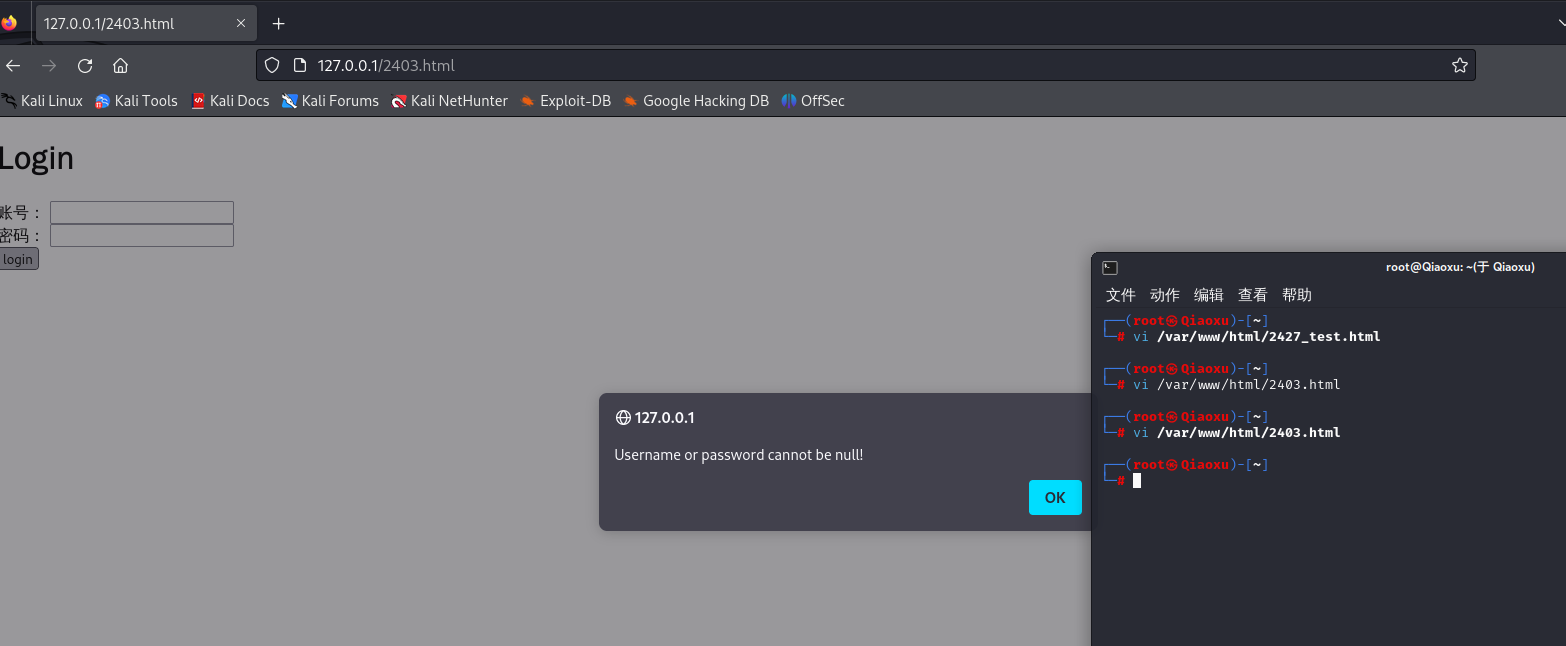The width and height of the screenshot is (1566, 646).
Task: Open the 文件 menu in terminal
Action: tap(1121, 295)
